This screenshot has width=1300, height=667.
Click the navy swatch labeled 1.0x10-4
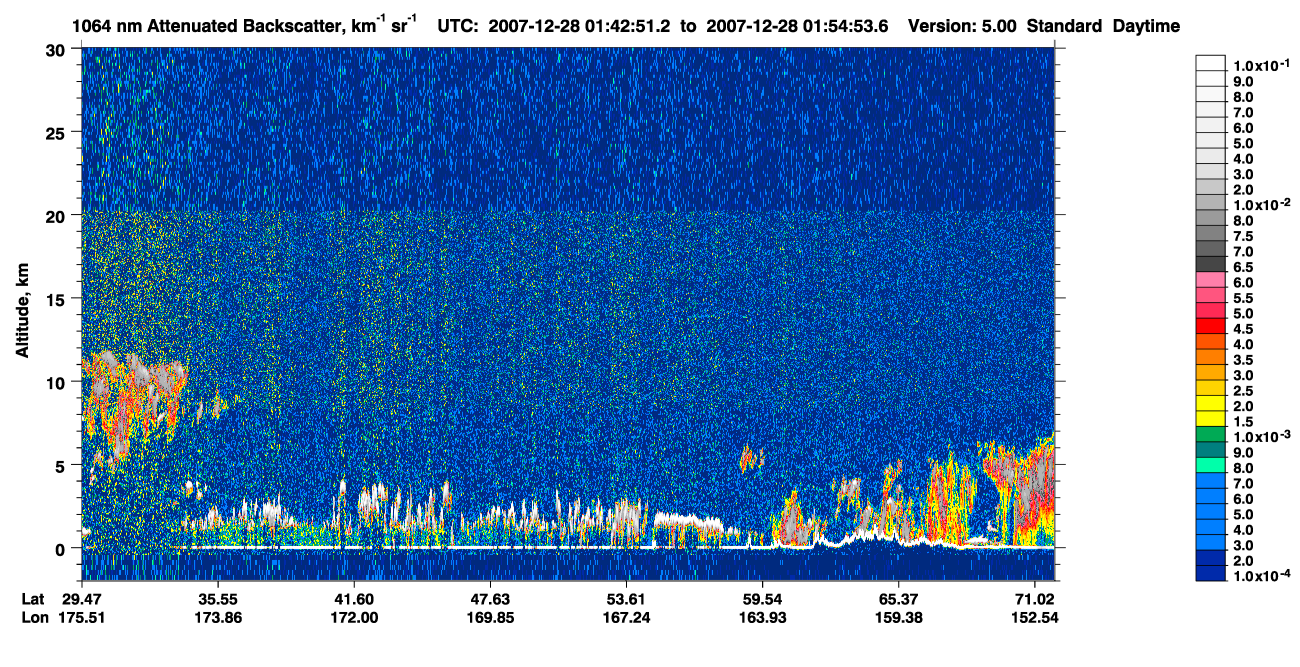(1211, 575)
